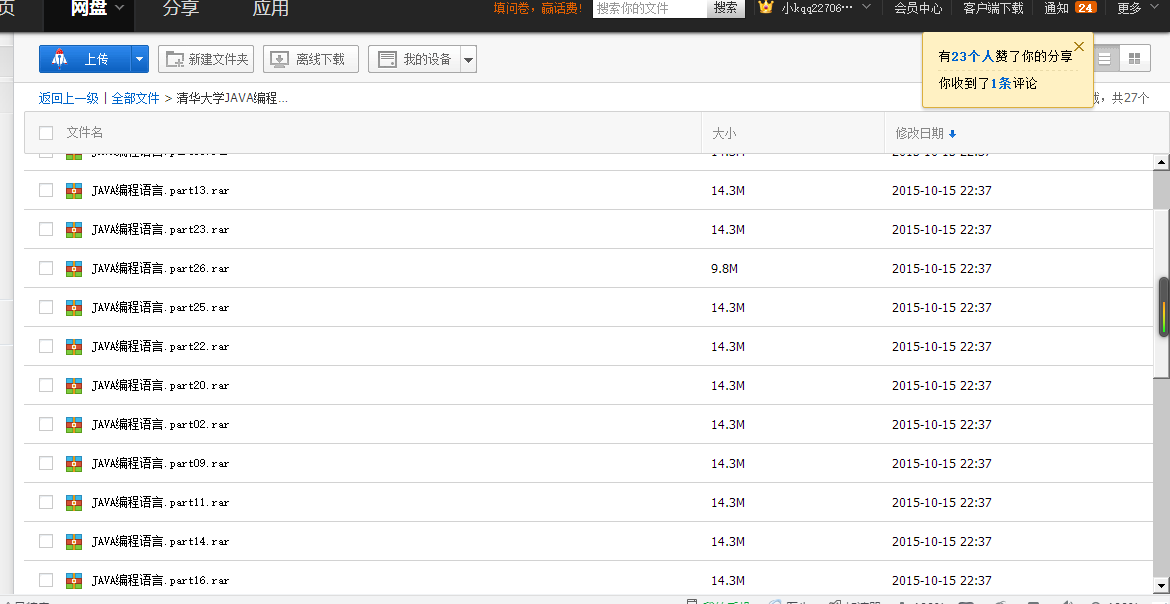Click 我的设备 button
Image resolution: width=1170 pixels, height=604 pixels.
pyautogui.click(x=414, y=59)
